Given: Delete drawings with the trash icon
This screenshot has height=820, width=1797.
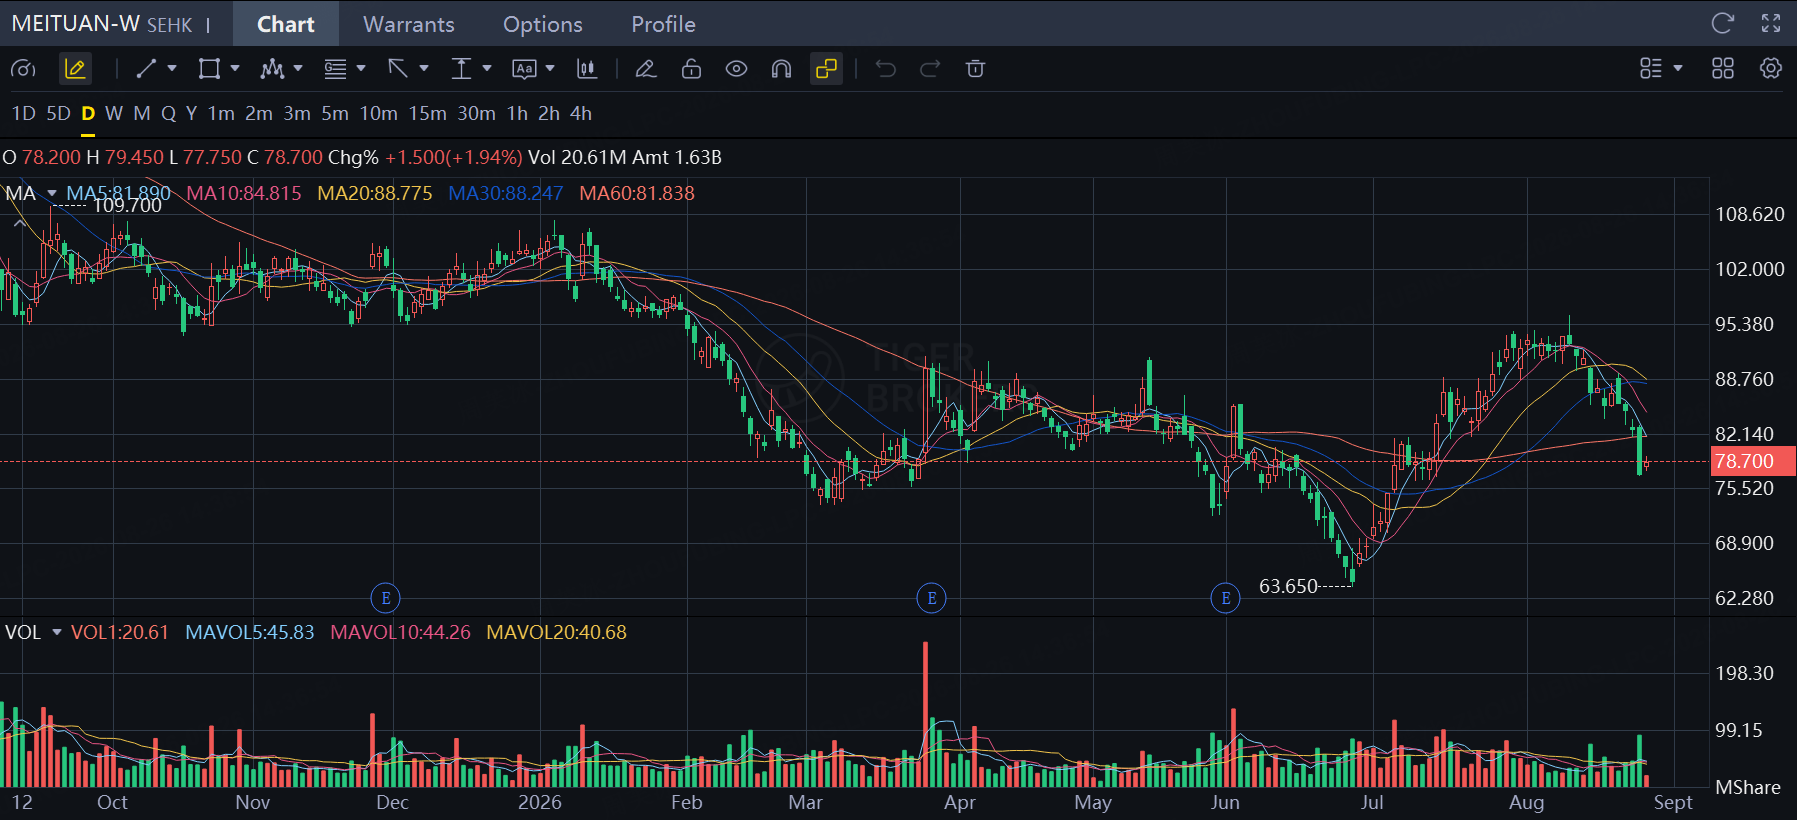Looking at the screenshot, I should 975,69.
